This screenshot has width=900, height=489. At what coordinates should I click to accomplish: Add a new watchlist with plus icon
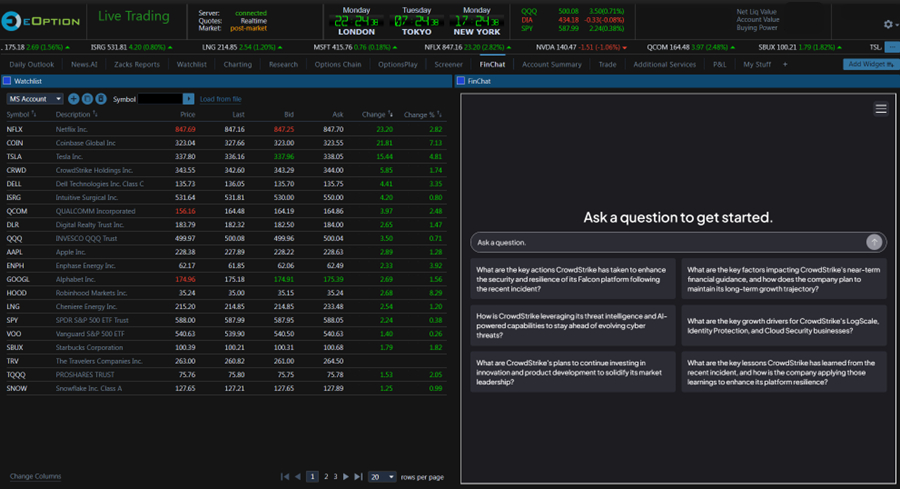coord(73,99)
